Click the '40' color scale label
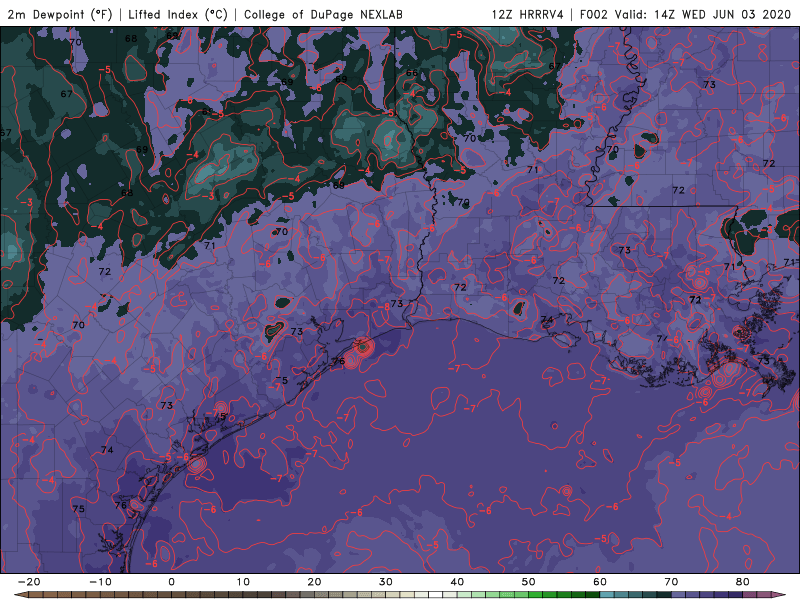Screen dimensions: 800x600 point(457,582)
